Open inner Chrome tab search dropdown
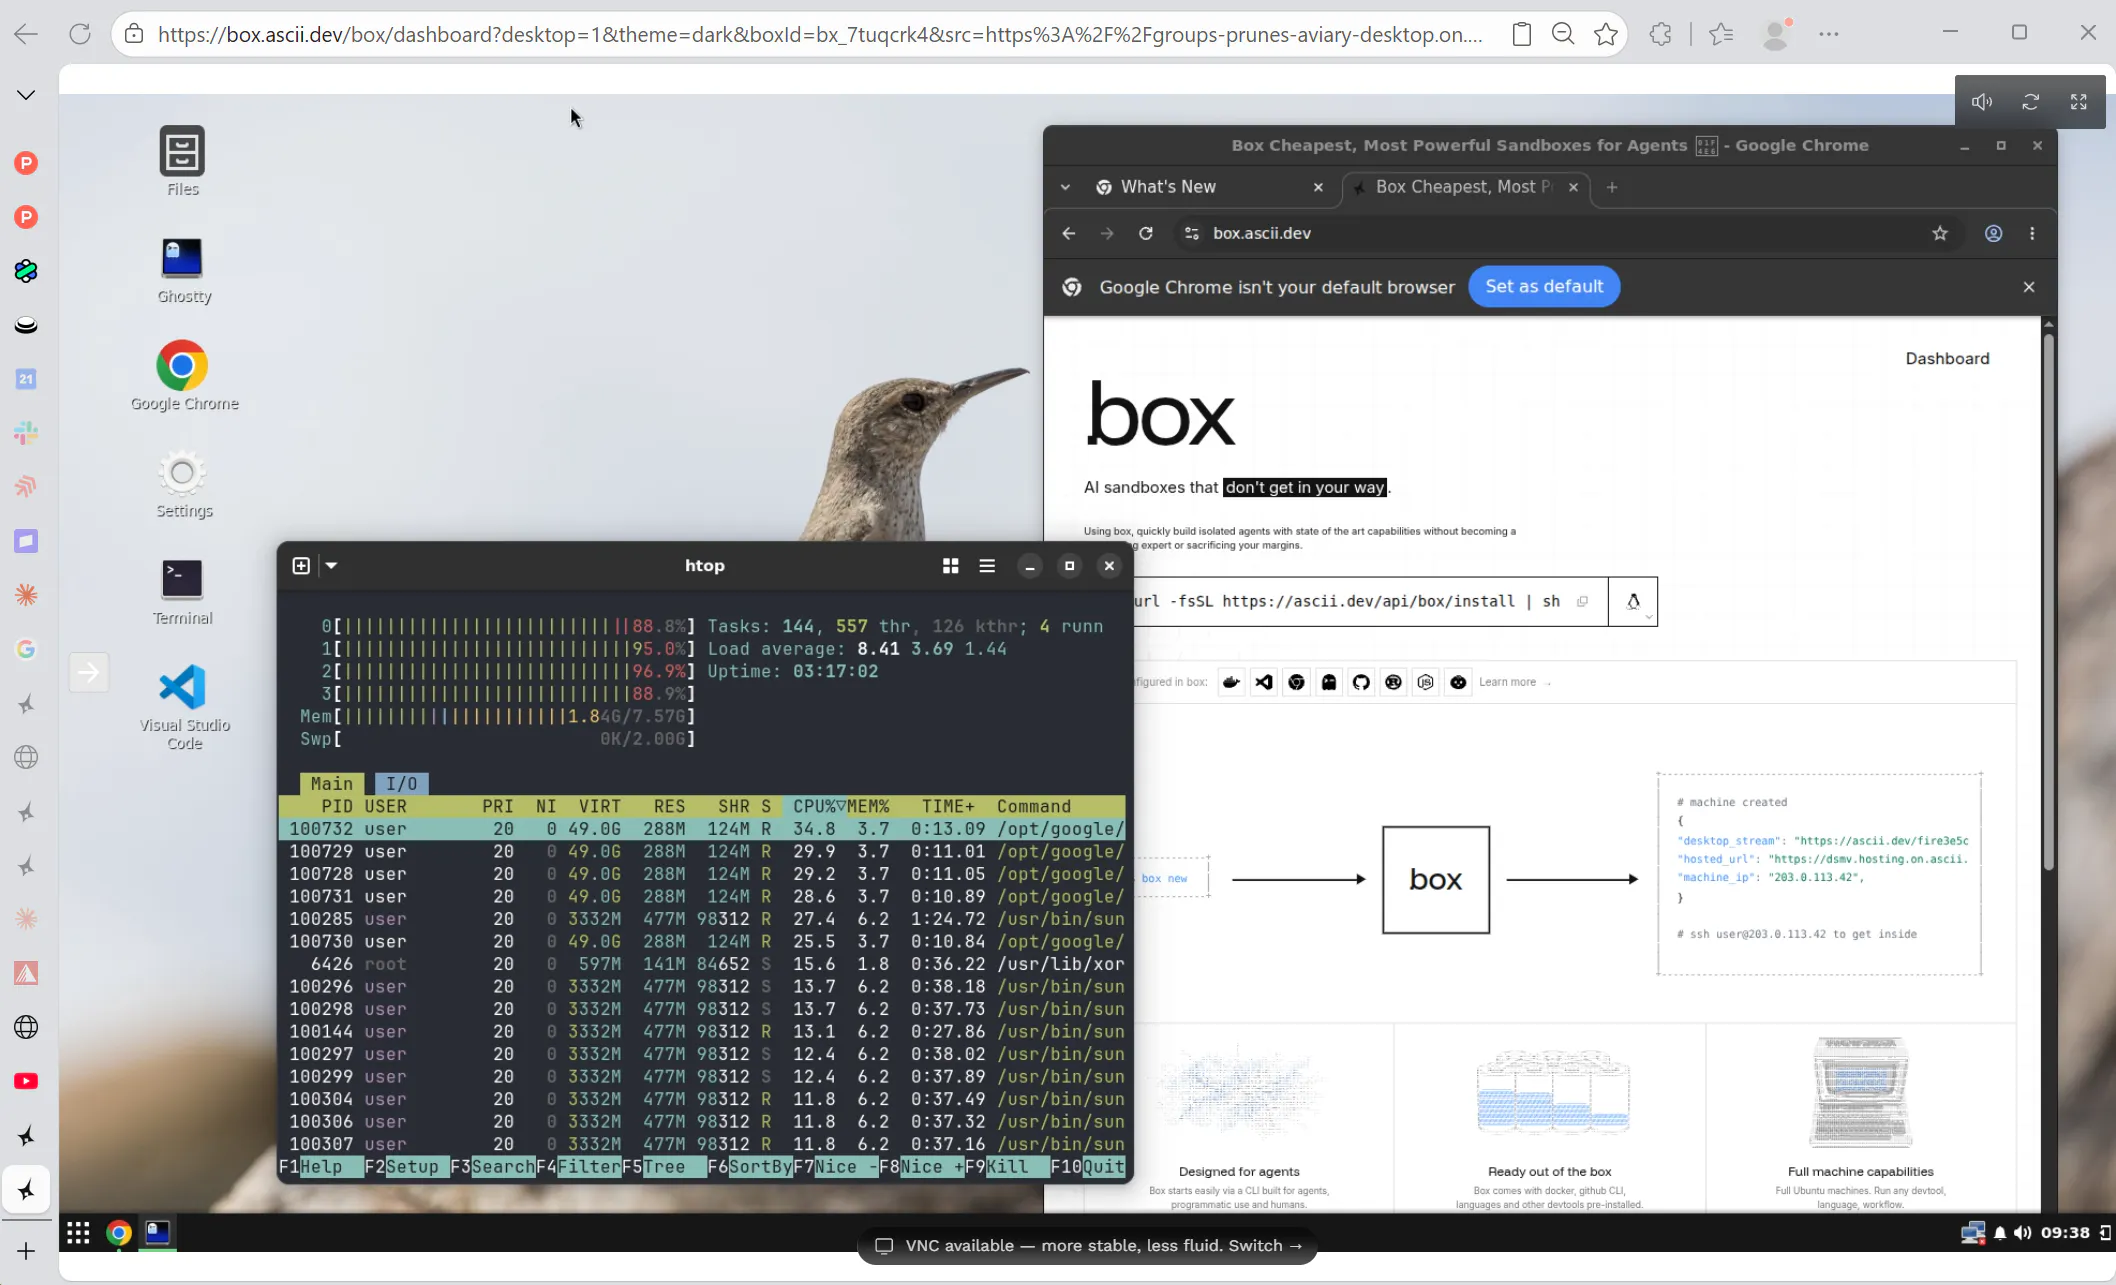This screenshot has width=2116, height=1285. point(1065,187)
